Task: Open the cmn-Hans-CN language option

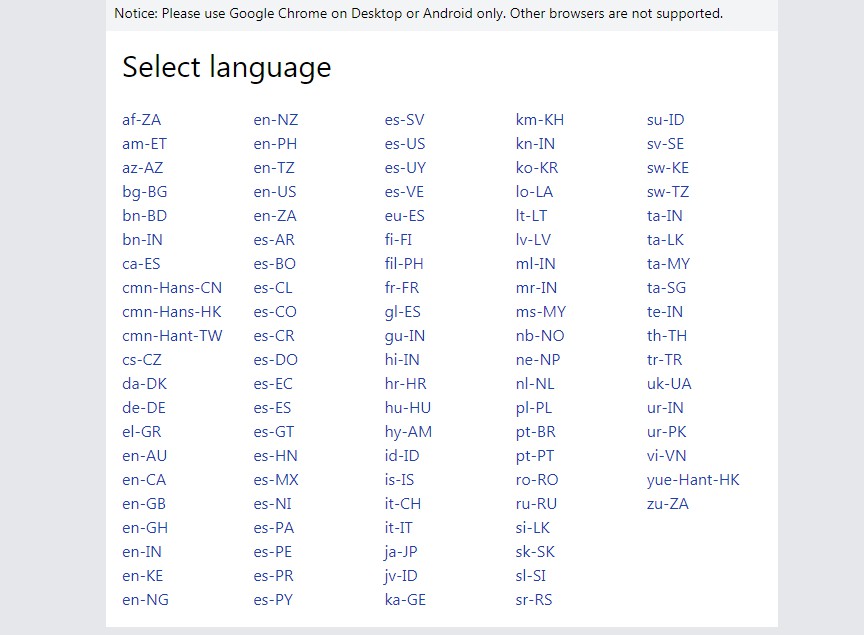Action: pyautogui.click(x=172, y=288)
